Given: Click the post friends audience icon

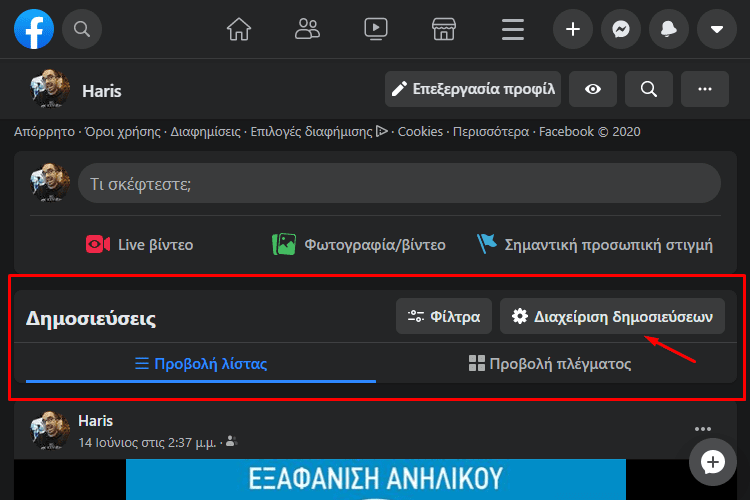Looking at the screenshot, I should (x=232, y=442).
